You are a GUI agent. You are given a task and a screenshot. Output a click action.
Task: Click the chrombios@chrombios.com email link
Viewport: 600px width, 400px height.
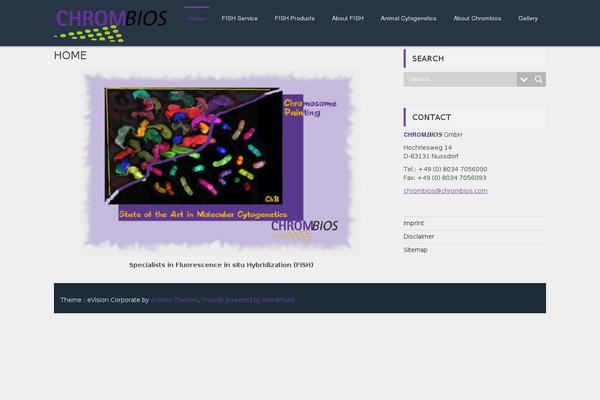[445, 191]
